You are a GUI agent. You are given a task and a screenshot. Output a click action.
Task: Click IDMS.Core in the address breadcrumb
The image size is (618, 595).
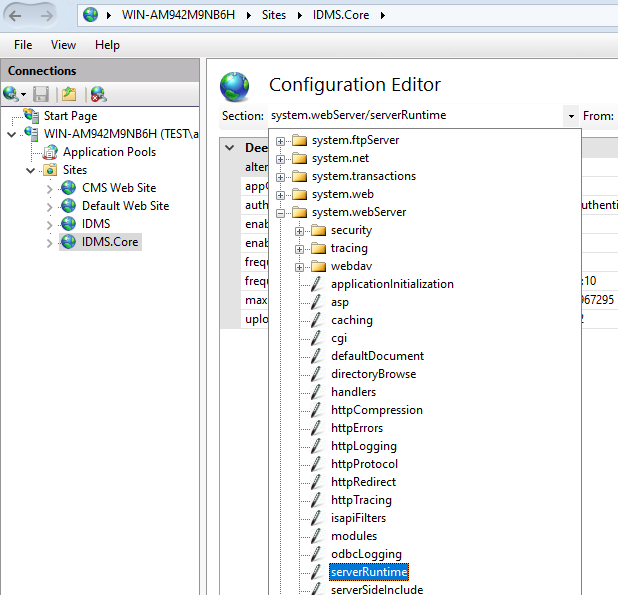point(341,15)
